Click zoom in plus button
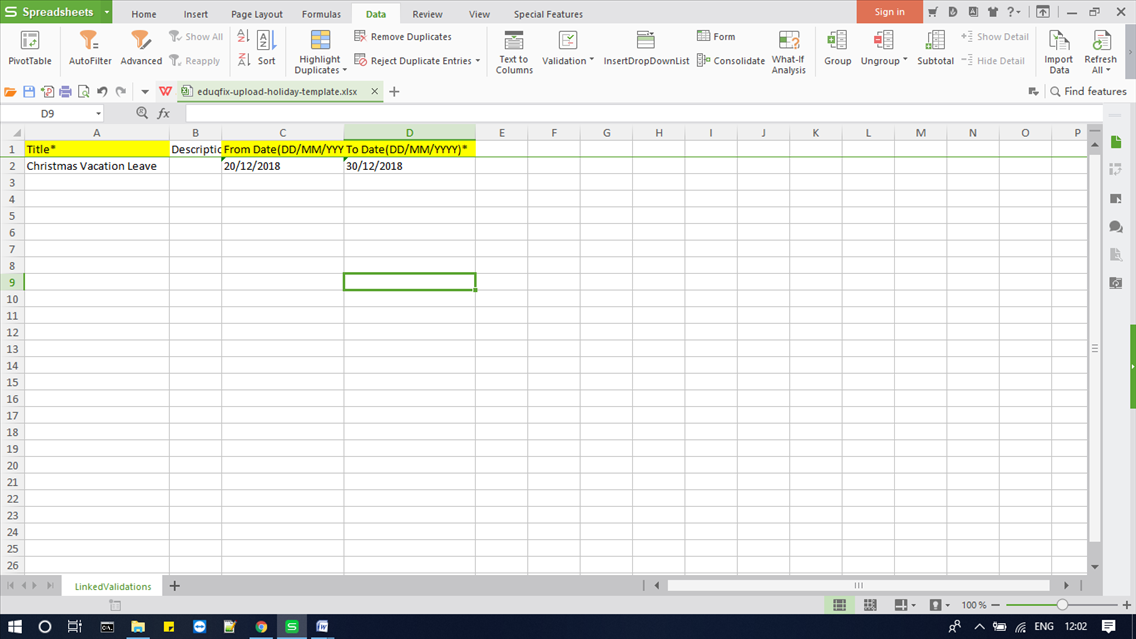The width and height of the screenshot is (1136, 639). (x=1127, y=605)
